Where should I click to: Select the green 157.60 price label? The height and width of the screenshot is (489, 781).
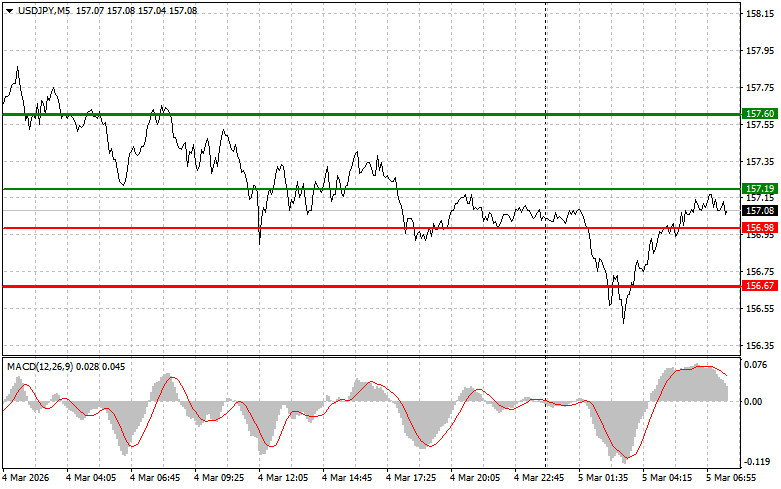tap(760, 114)
